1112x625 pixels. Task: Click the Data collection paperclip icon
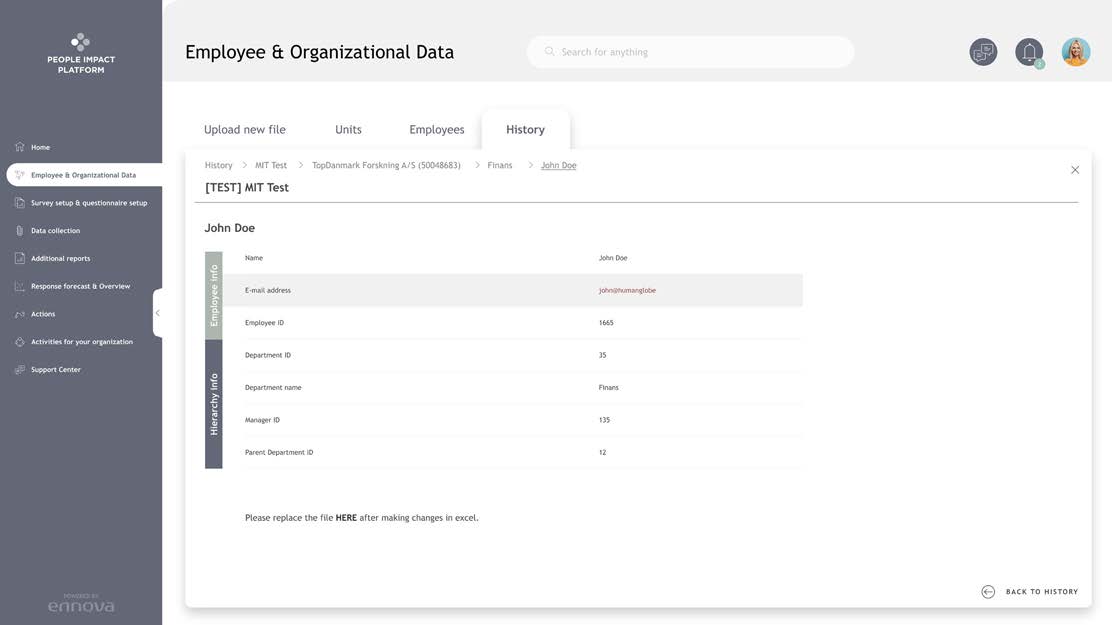[x=19, y=231]
